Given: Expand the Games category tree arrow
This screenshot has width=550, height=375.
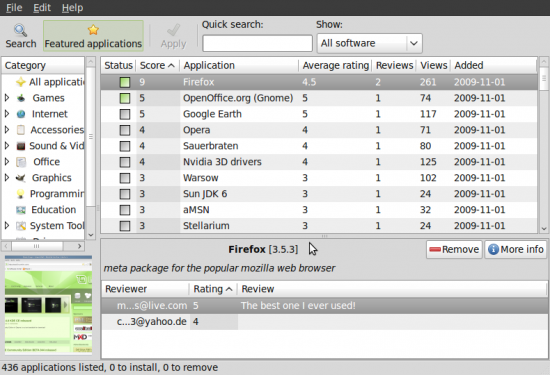Looking at the screenshot, I should pyautogui.click(x=7, y=98).
